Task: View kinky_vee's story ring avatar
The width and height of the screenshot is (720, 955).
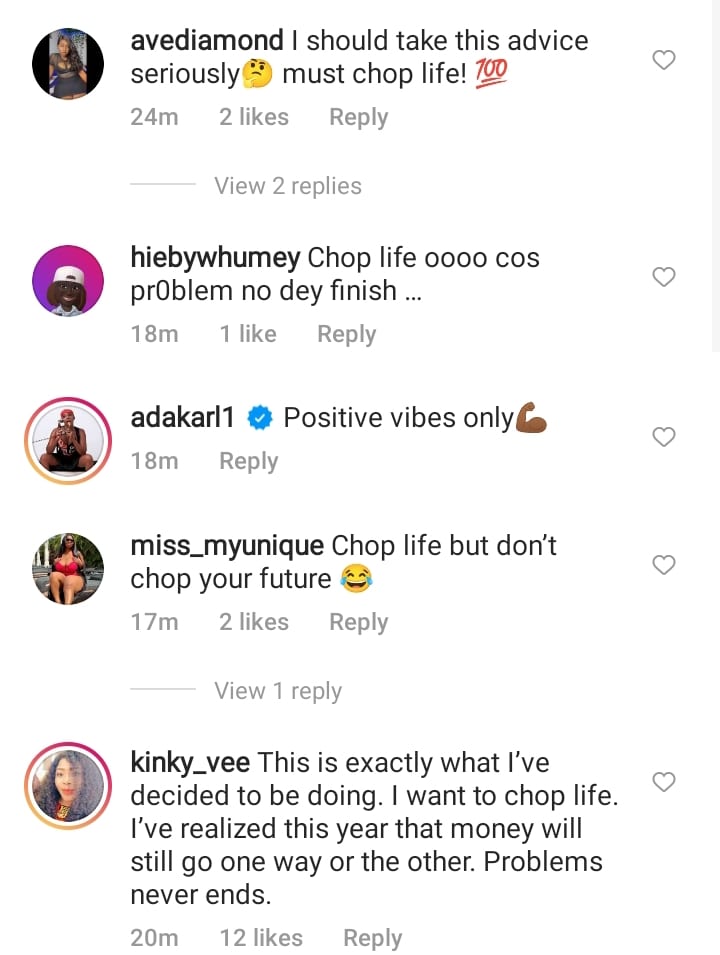Action: pos(68,785)
